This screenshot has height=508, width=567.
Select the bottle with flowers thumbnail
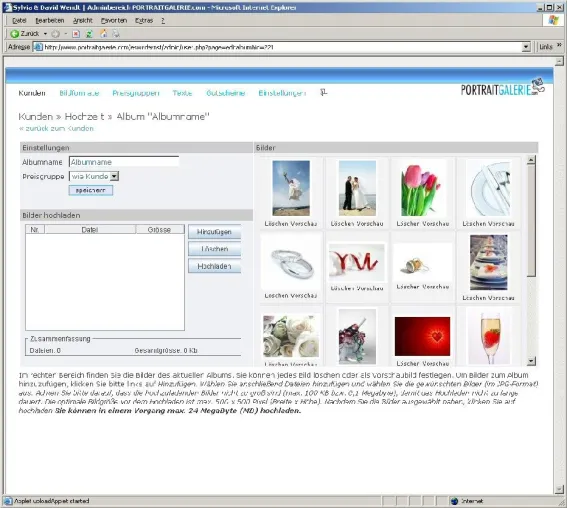[357, 336]
